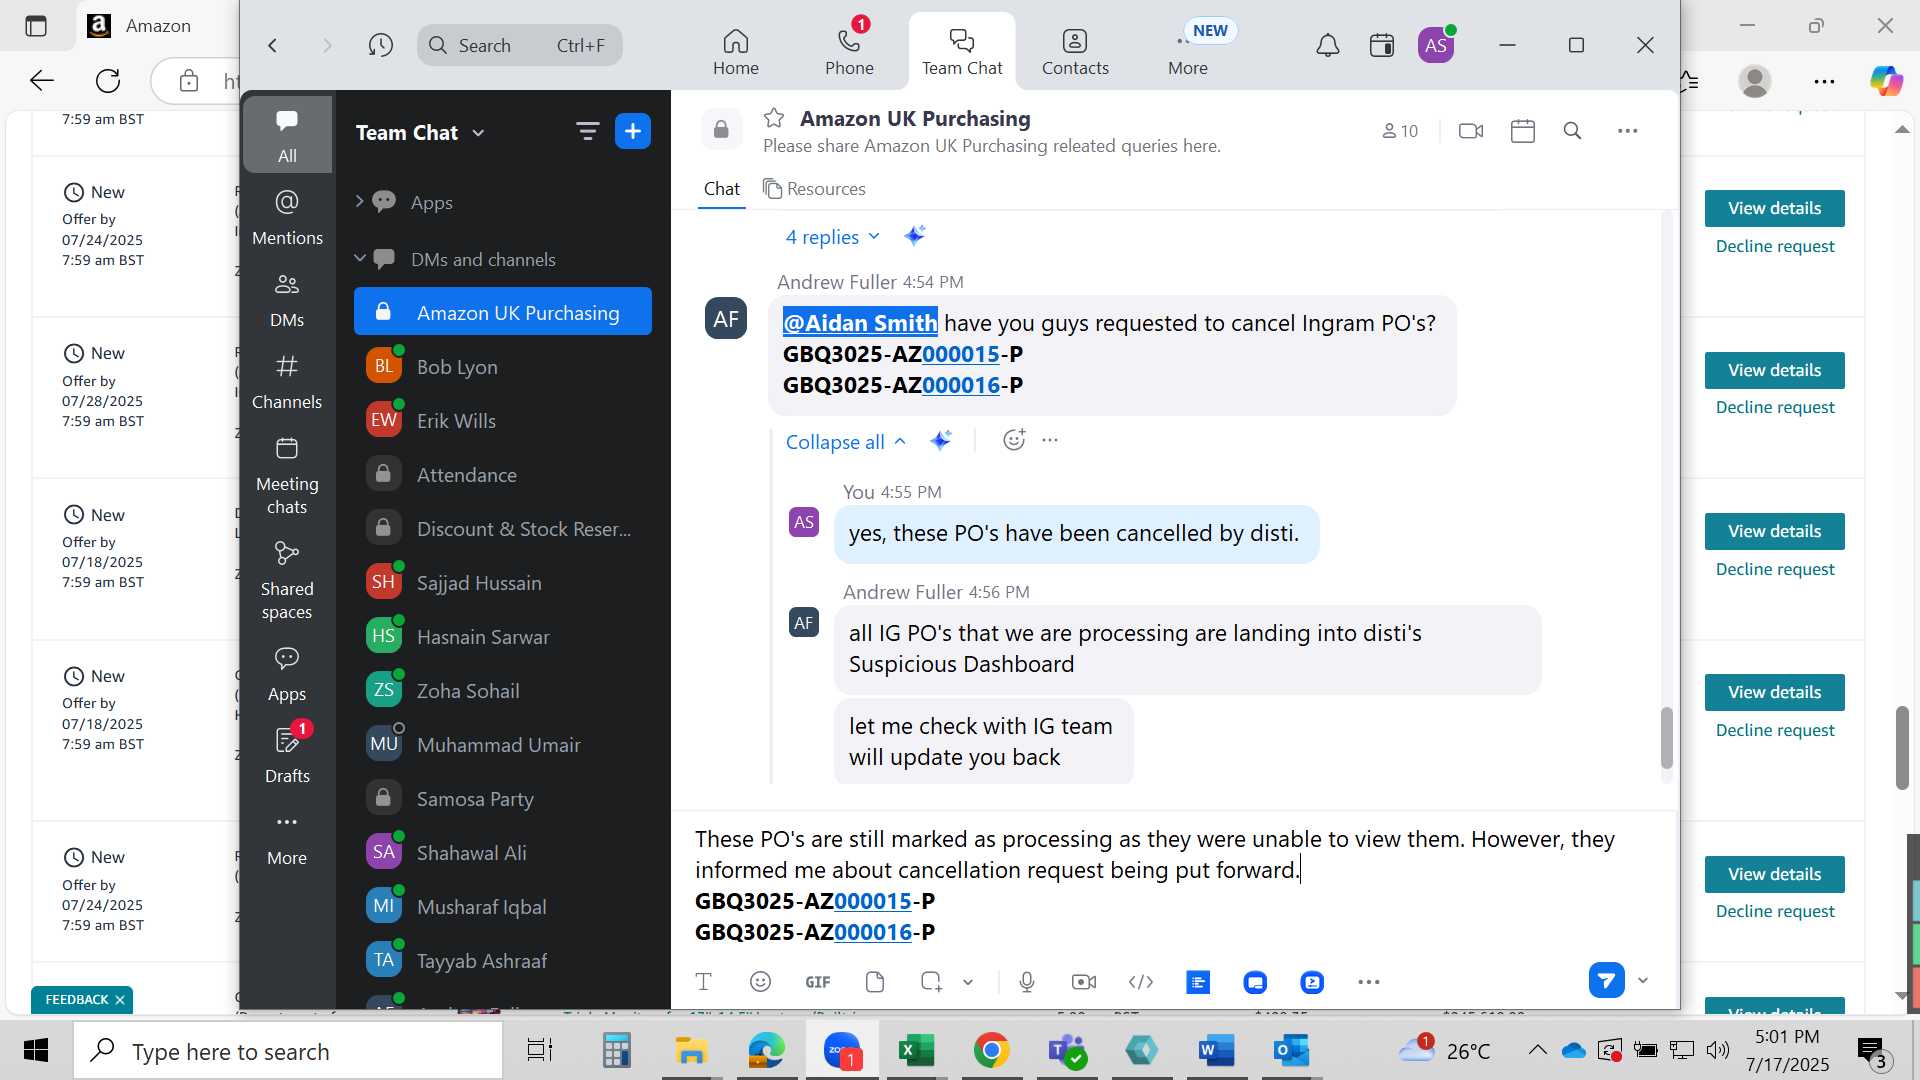The image size is (1920, 1080).
Task: Open send options arrow next to send button
Action: (x=1643, y=981)
